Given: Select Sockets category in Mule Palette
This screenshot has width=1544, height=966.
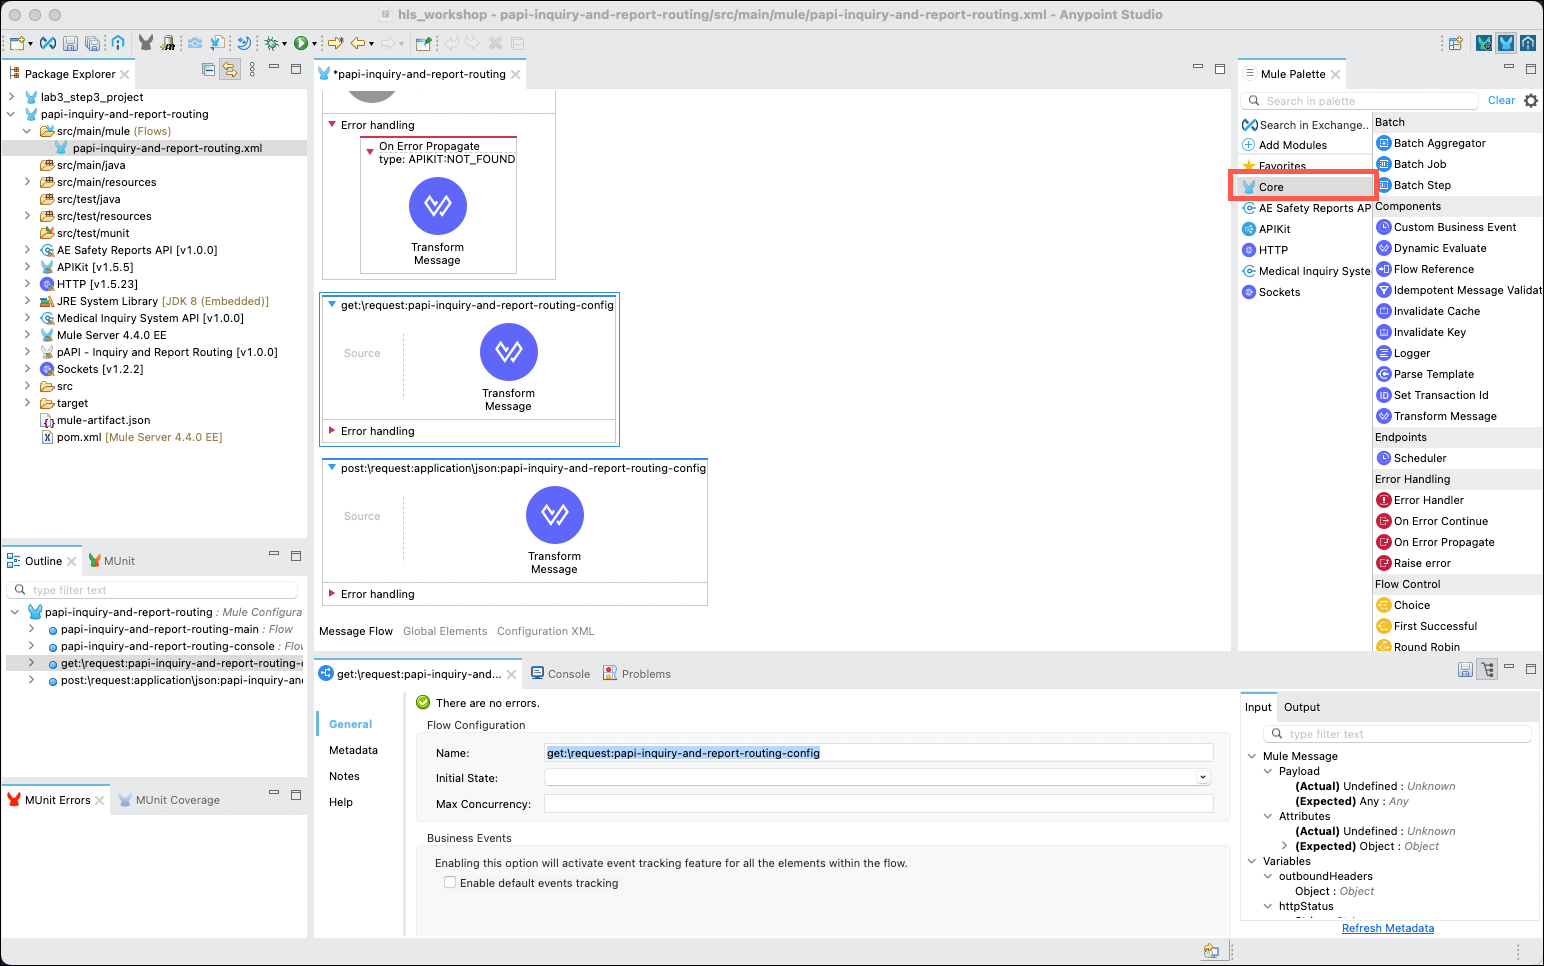Looking at the screenshot, I should [x=1271, y=292].
